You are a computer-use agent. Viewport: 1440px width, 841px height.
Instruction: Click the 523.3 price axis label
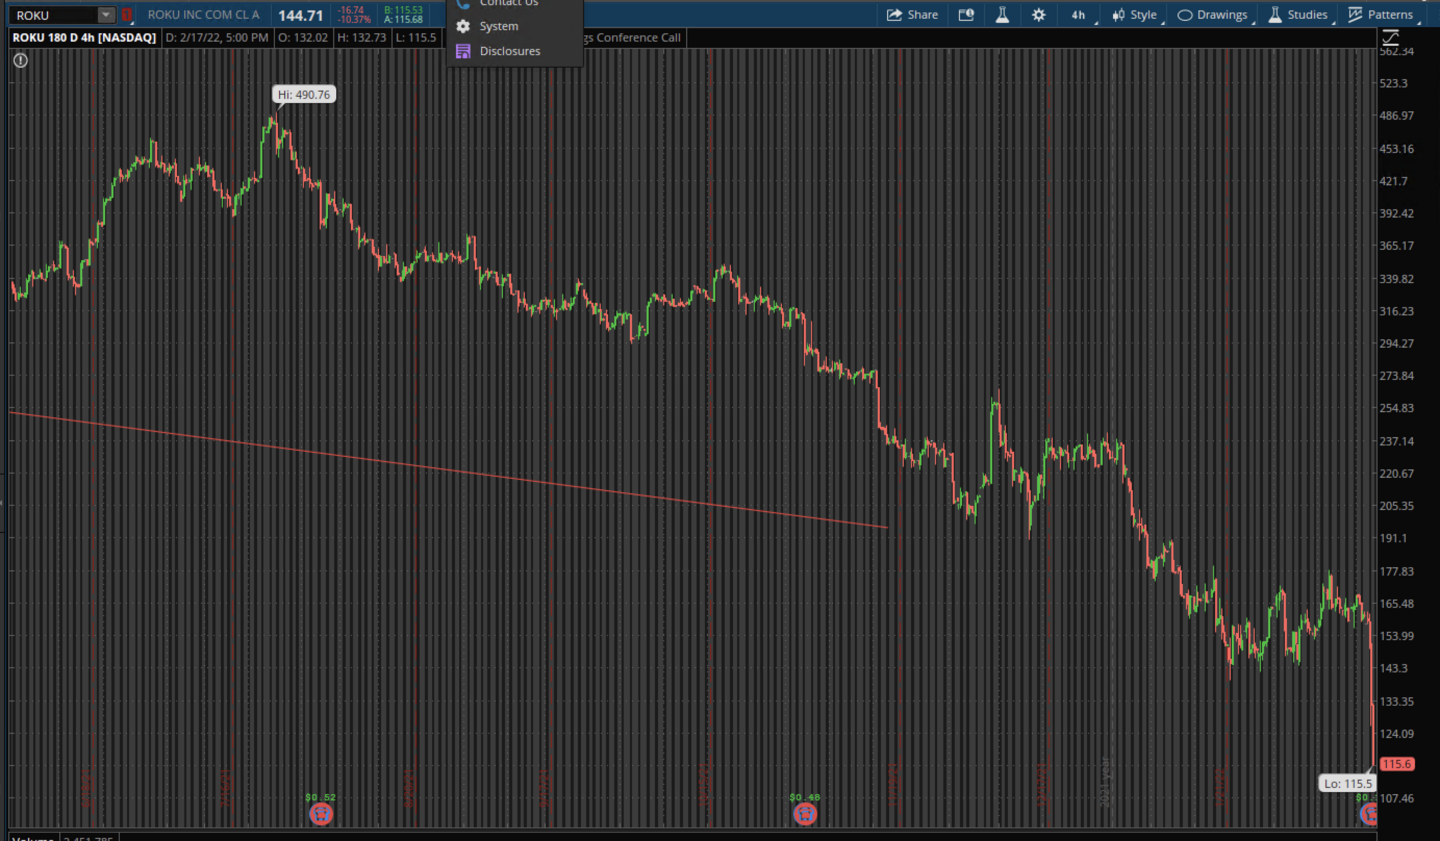pos(1394,83)
